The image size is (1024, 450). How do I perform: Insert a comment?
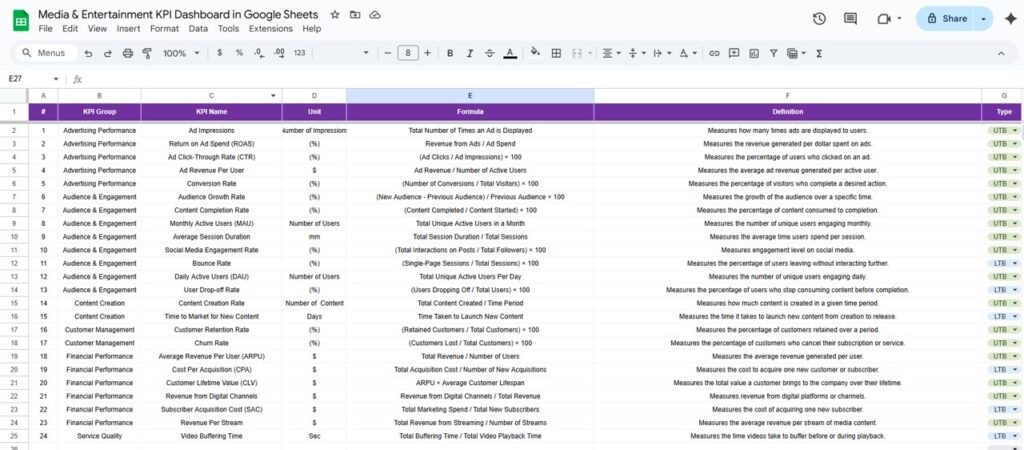(734, 54)
